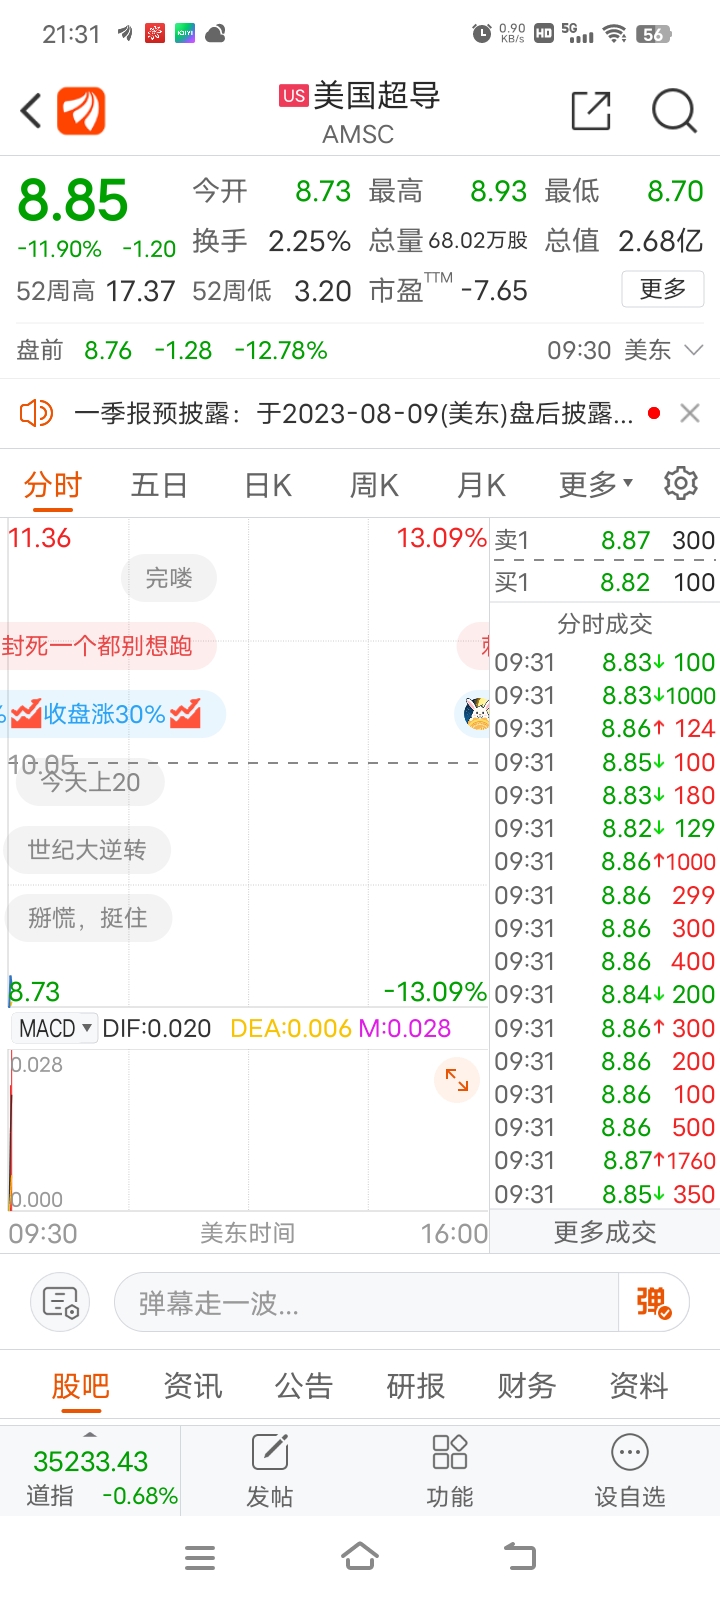Tap the 世纪大逆转 danmaku bubble
The width and height of the screenshot is (720, 1600).
pos(87,850)
